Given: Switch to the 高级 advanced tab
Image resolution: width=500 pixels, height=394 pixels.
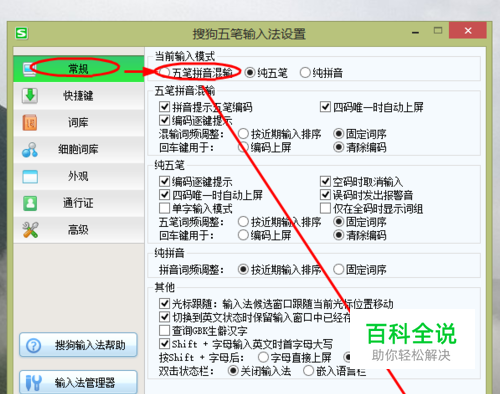Looking at the screenshot, I should (79, 230).
